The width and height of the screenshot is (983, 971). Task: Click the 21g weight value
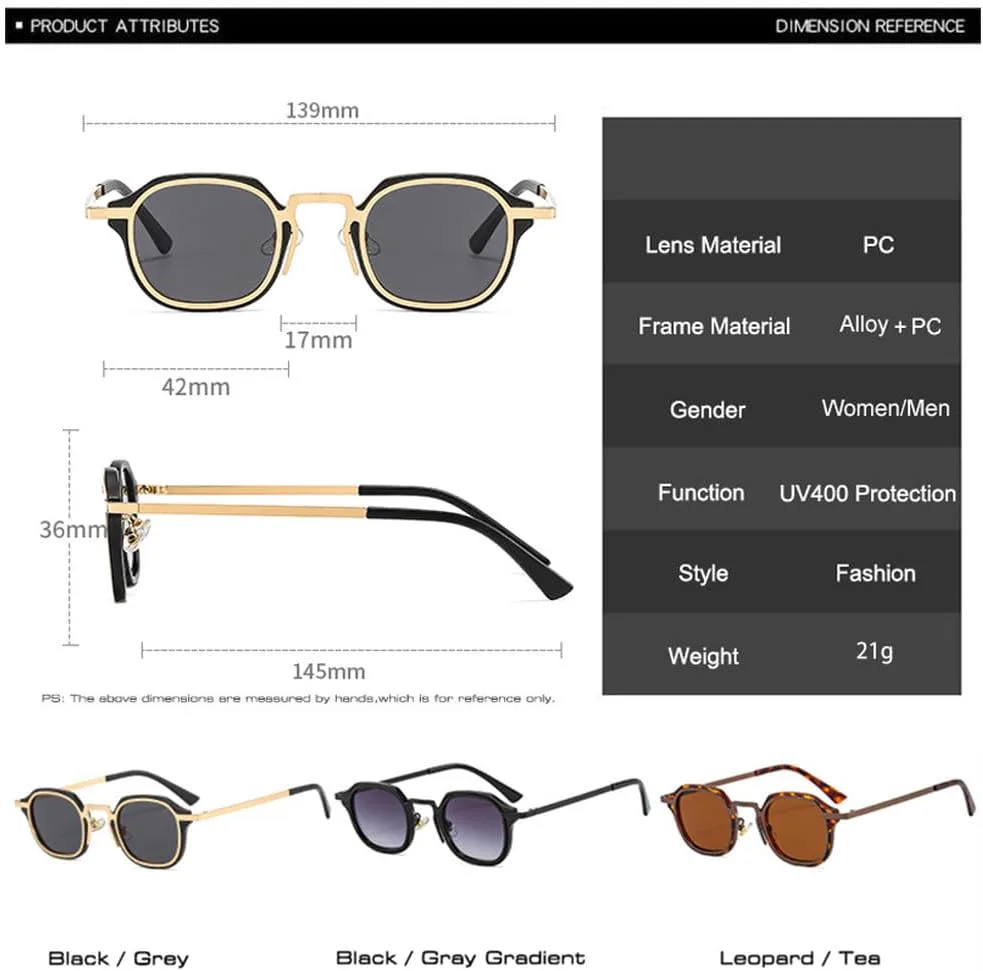[x=875, y=652]
